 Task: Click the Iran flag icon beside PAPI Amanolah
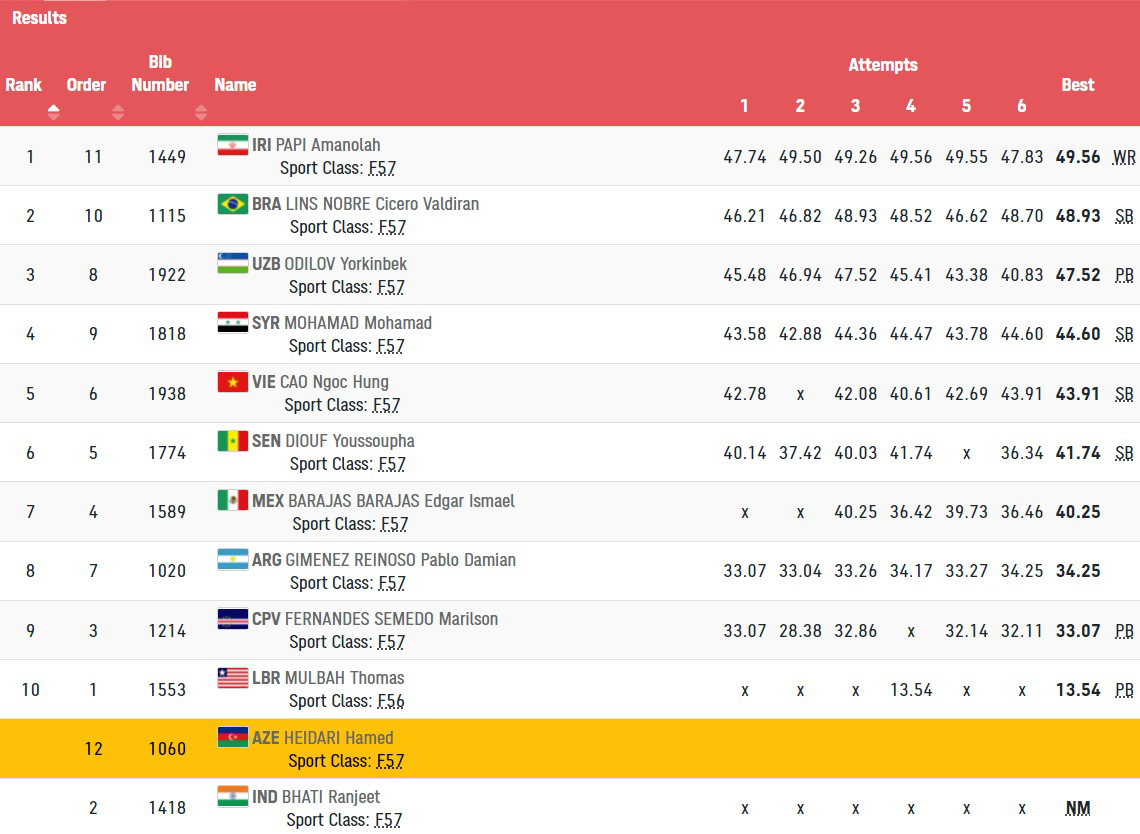(233, 144)
